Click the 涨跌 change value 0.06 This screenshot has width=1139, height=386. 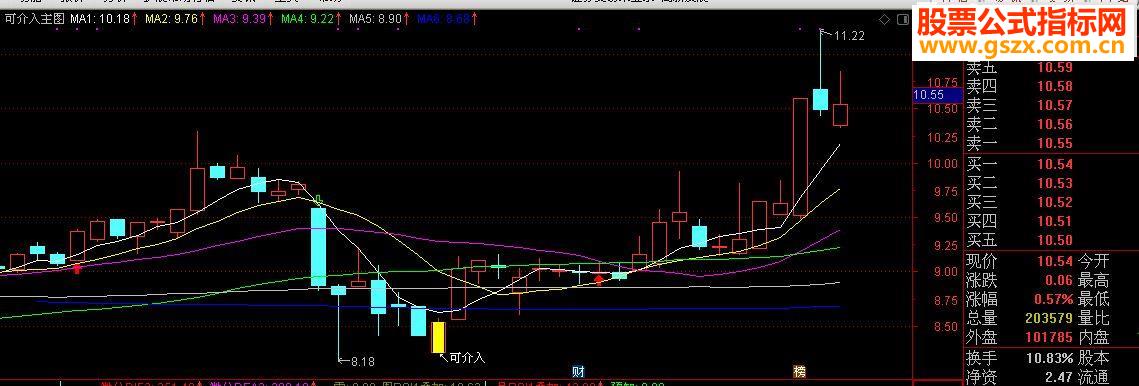point(1059,280)
